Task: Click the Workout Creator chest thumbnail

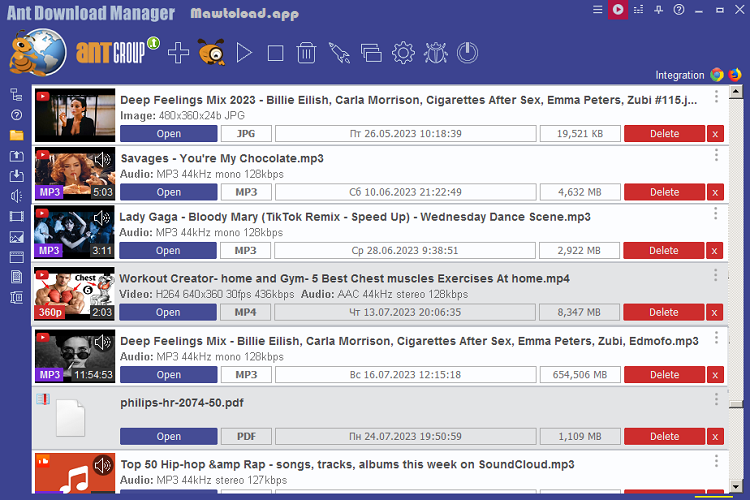Action: [74, 294]
